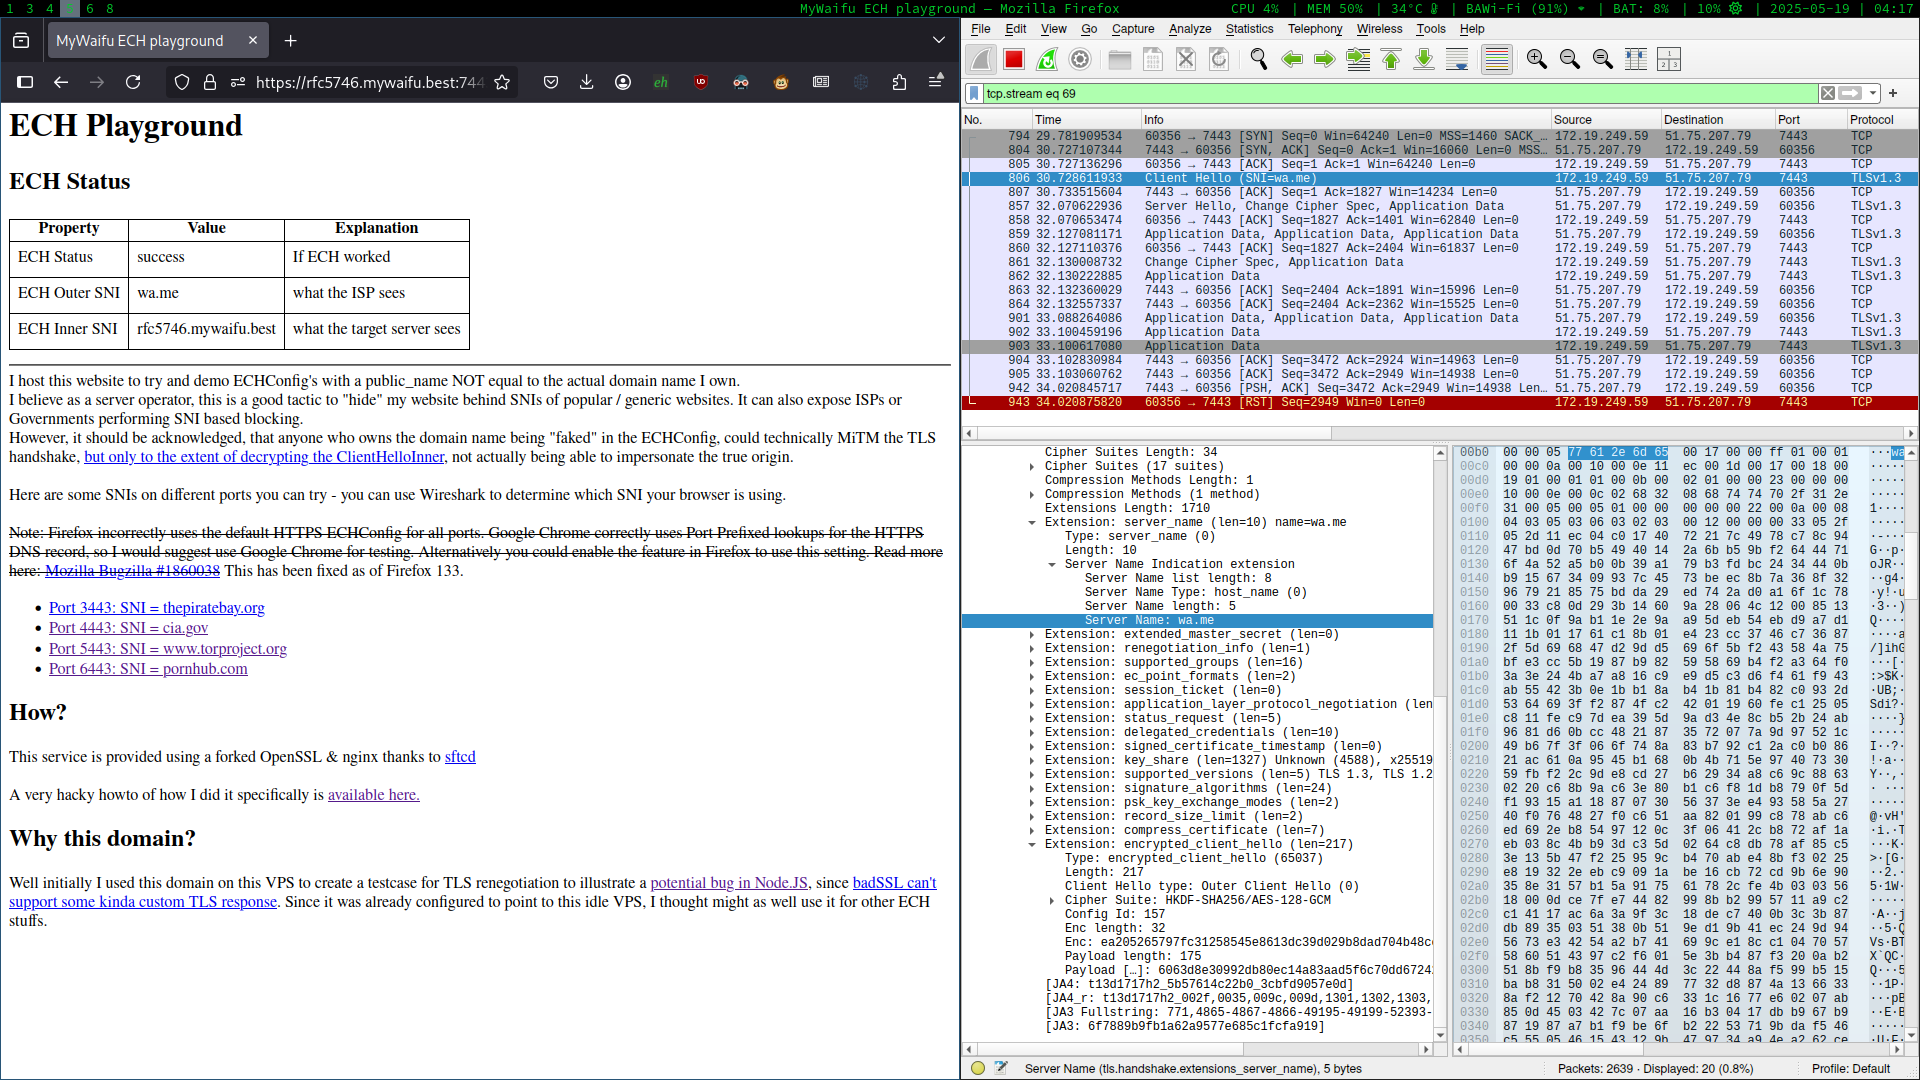Open the Port 5443 torproject.org link

[168, 649]
